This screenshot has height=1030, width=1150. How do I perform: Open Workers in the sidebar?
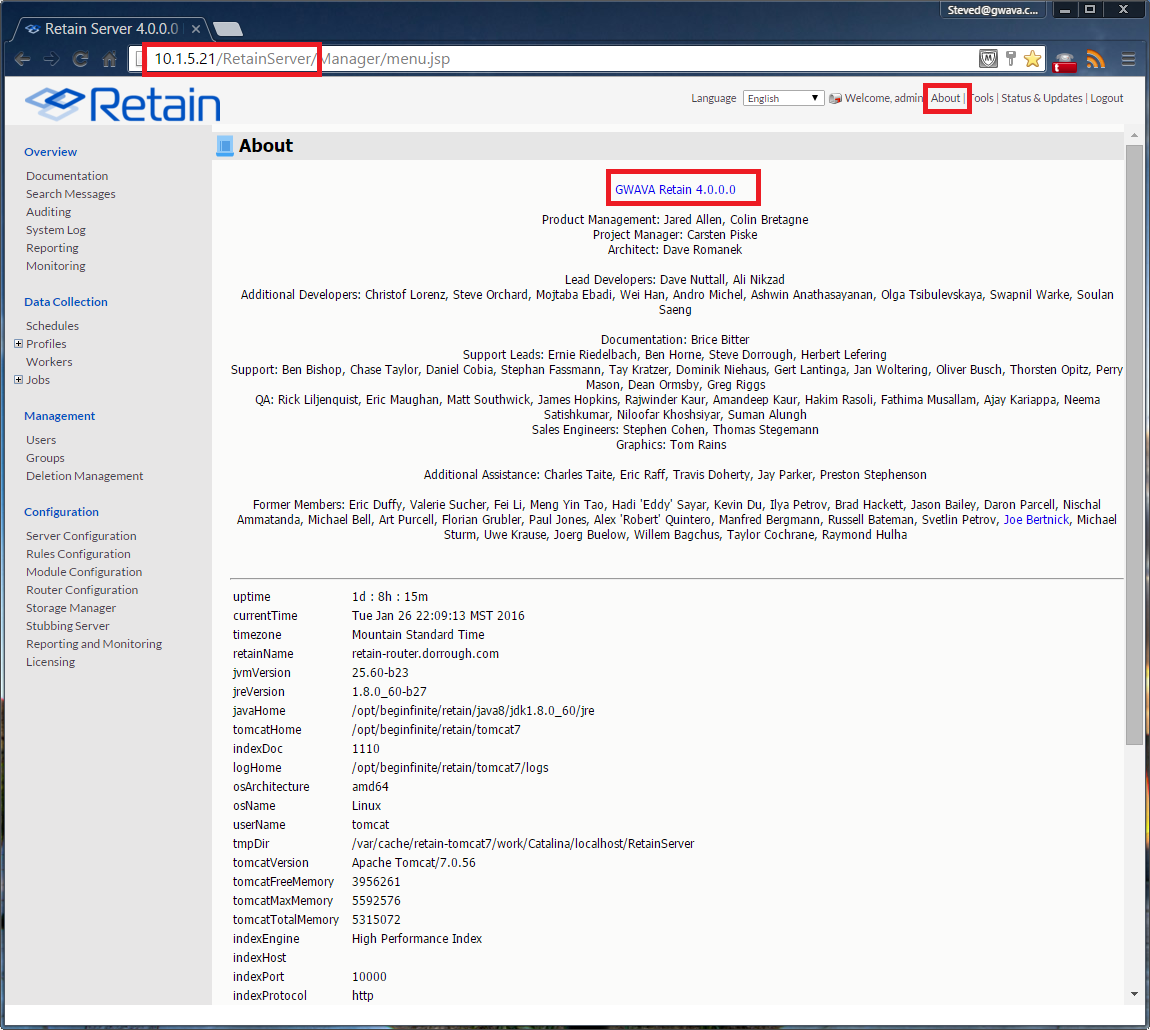click(x=49, y=362)
